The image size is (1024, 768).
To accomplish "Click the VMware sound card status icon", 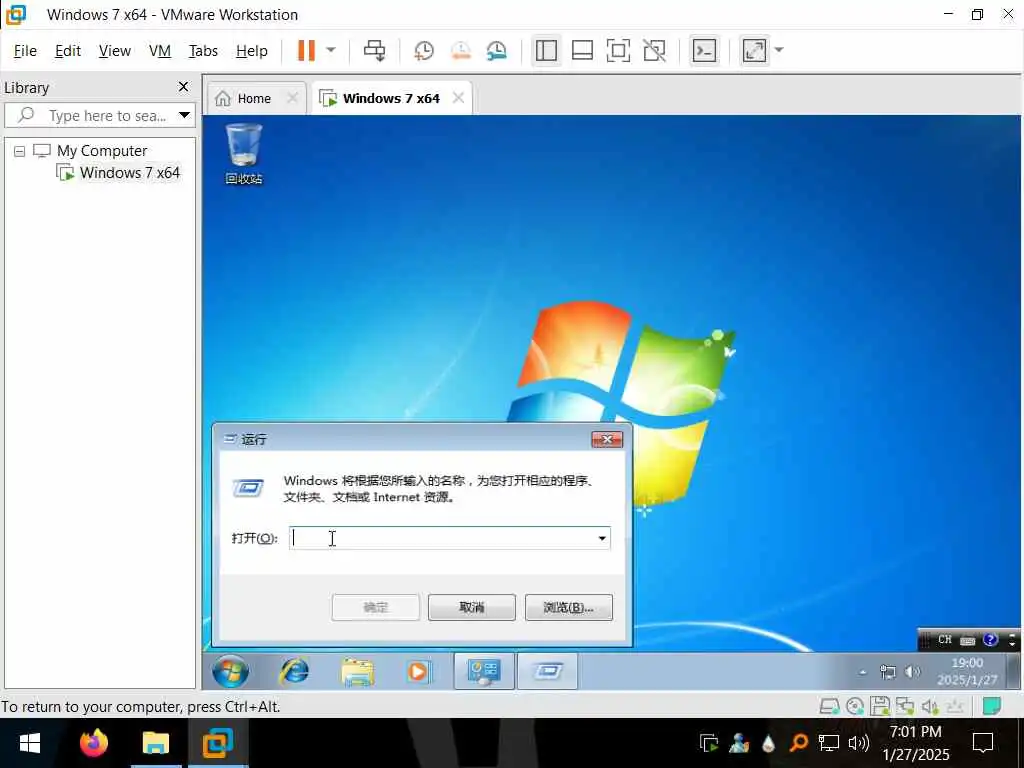I will pos(929,706).
